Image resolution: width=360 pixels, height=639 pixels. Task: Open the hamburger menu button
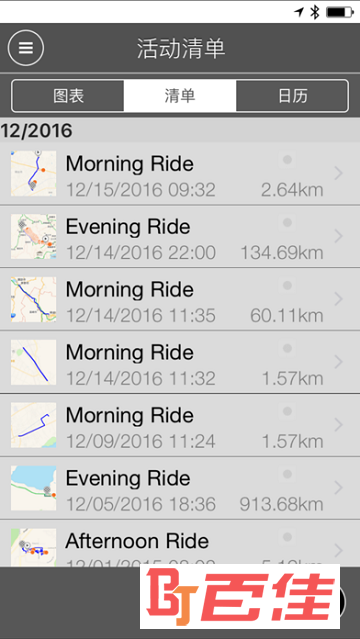26,48
